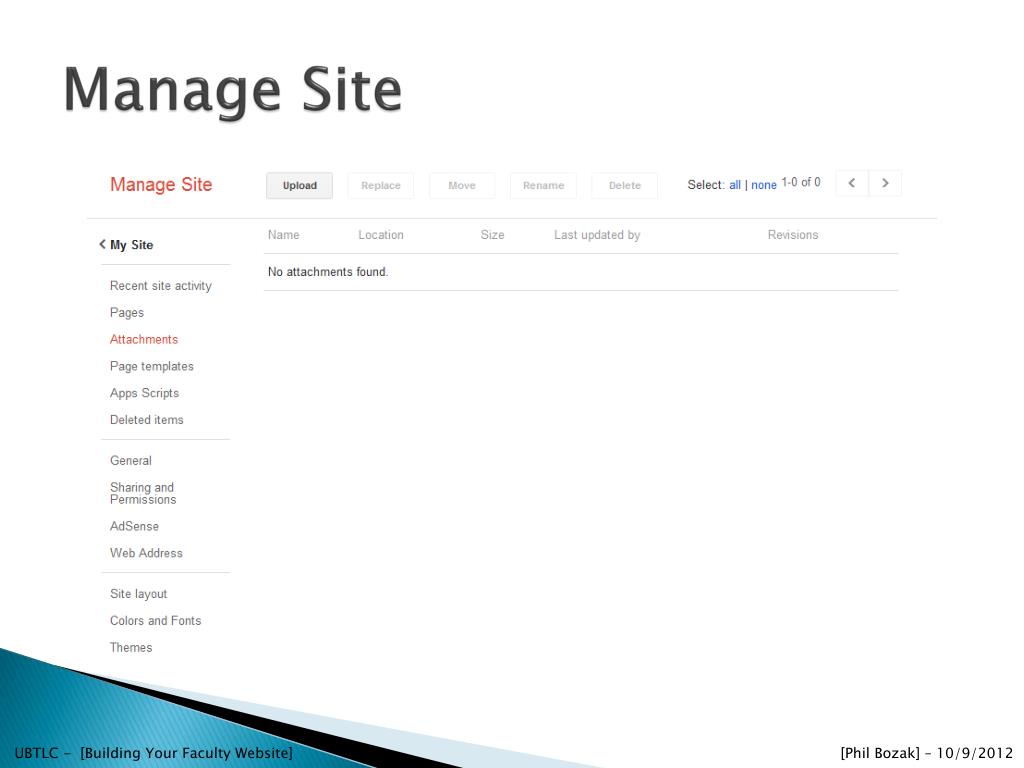Viewport: 1024px width, 768px height.
Task: Select all attachments via the all link
Action: [735, 185]
